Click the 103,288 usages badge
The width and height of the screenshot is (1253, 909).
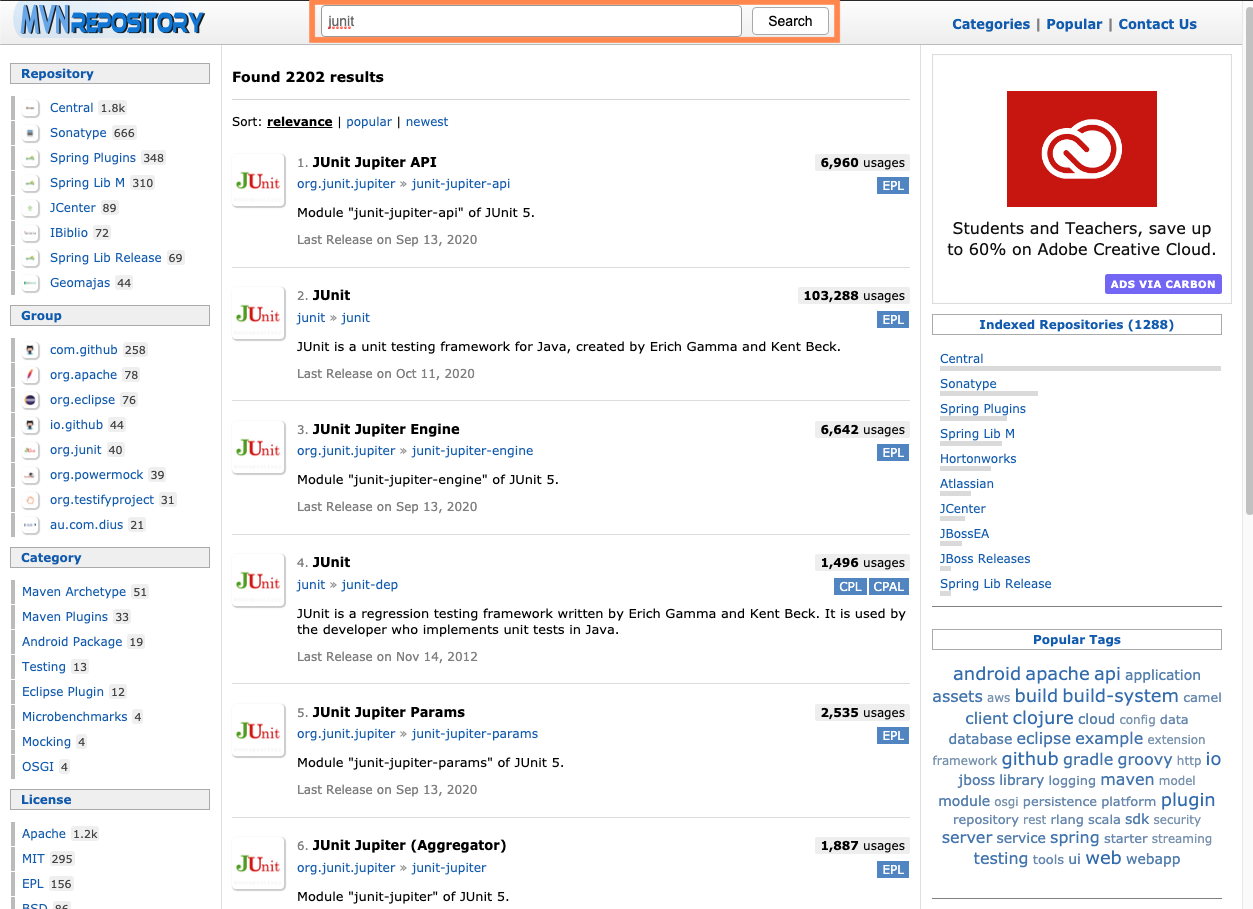pyautogui.click(x=853, y=296)
